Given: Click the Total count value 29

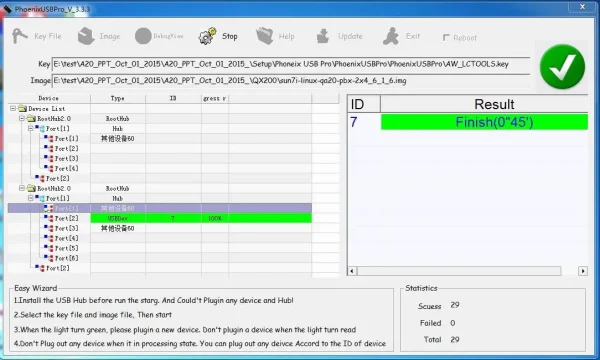Looking at the screenshot, I should pos(455,339).
